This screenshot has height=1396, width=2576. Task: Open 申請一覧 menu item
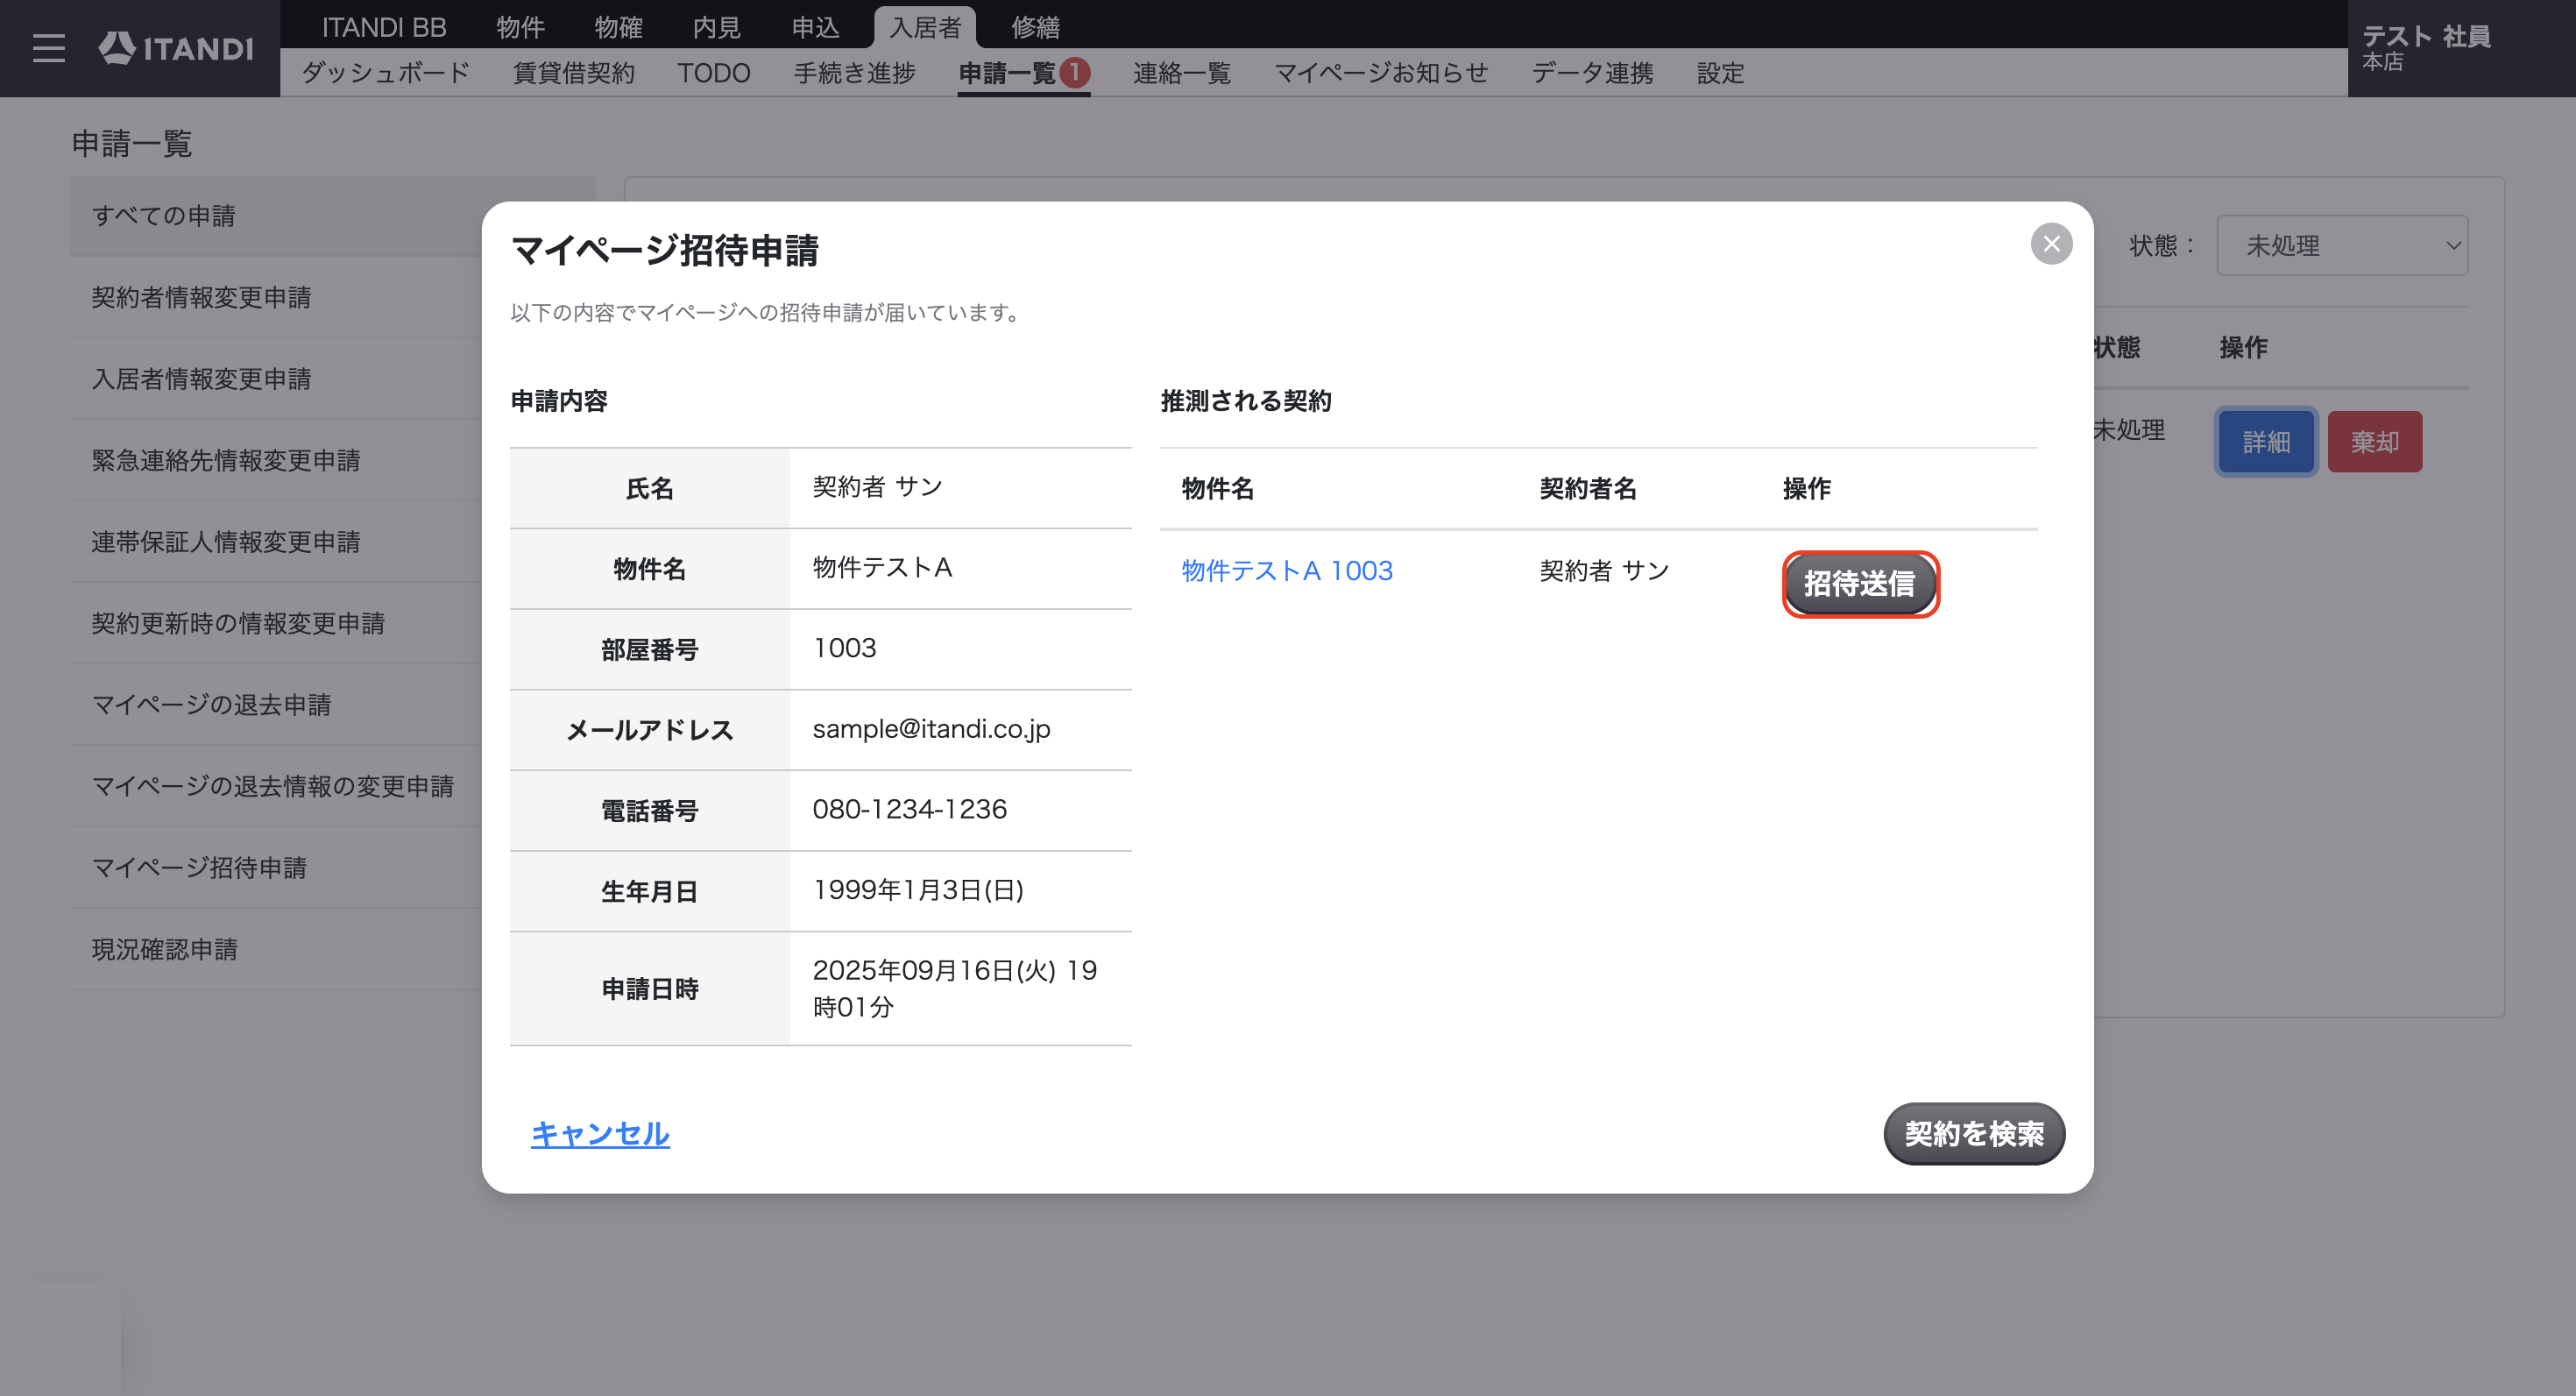pos(1007,73)
